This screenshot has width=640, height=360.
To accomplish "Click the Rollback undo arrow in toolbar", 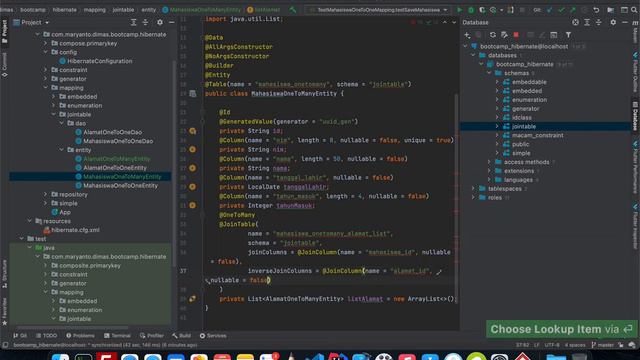I will point(596,10).
